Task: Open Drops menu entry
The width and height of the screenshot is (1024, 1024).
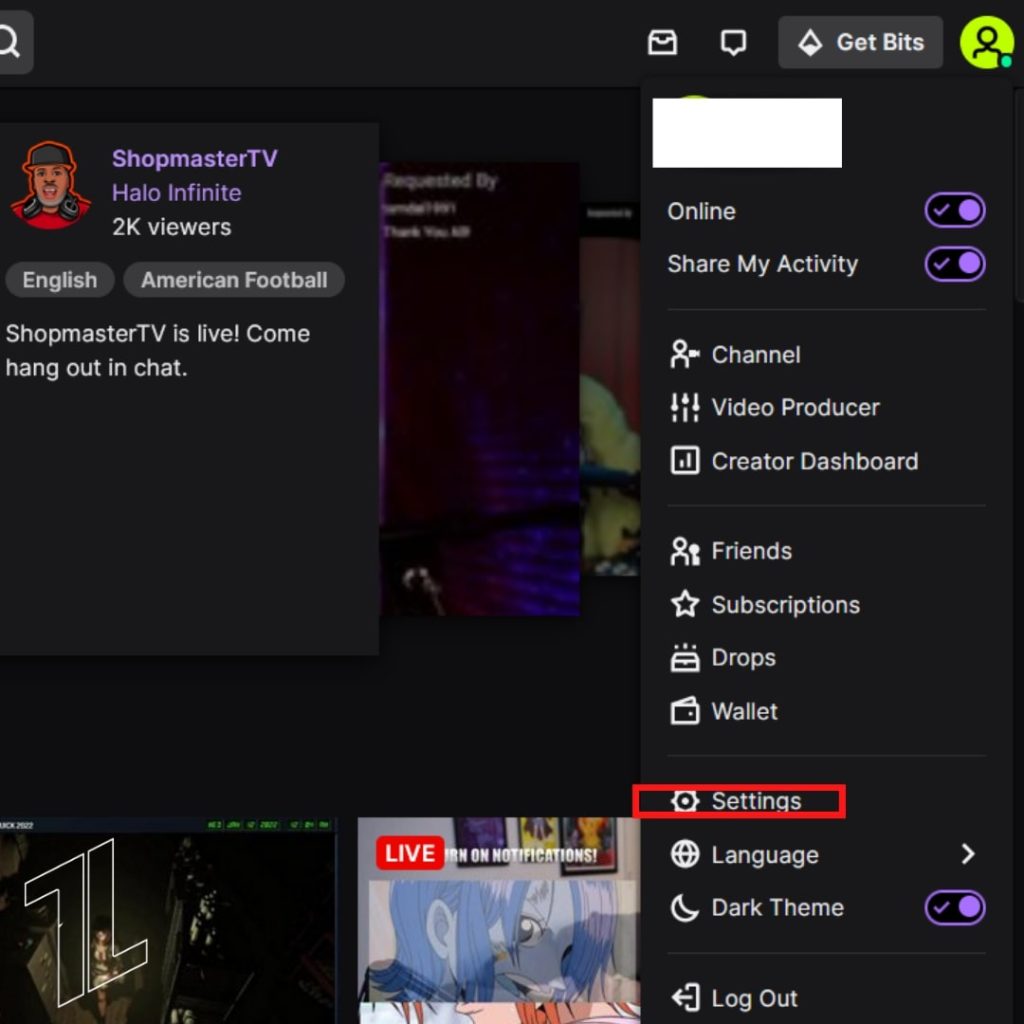Action: tap(826, 658)
